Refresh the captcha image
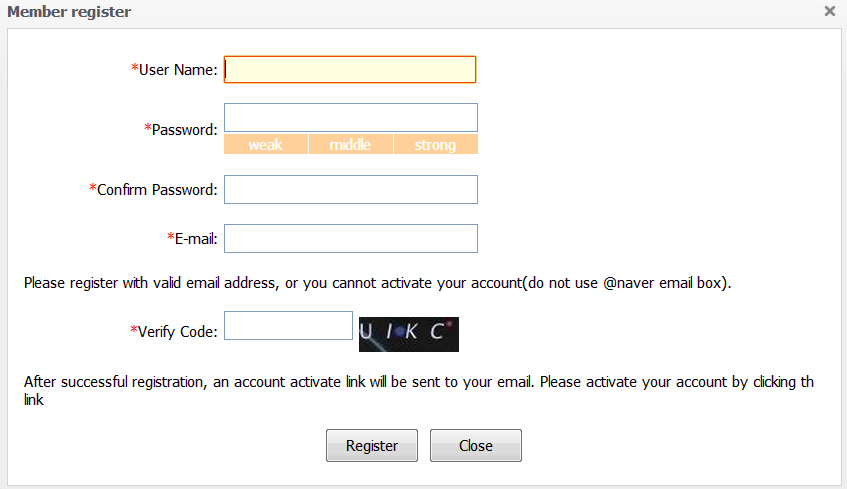Image resolution: width=847 pixels, height=489 pixels. click(408, 334)
